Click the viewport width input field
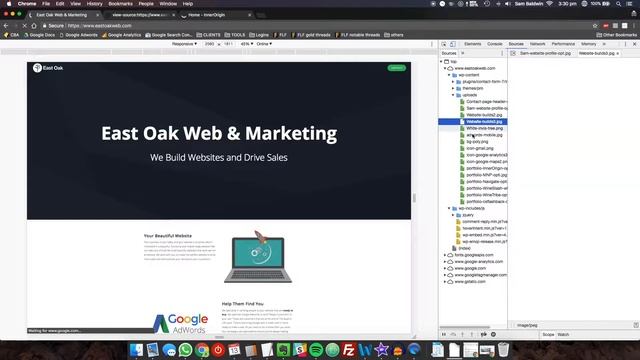Screen dimensions: 640x360 pyautogui.click(x=209, y=44)
